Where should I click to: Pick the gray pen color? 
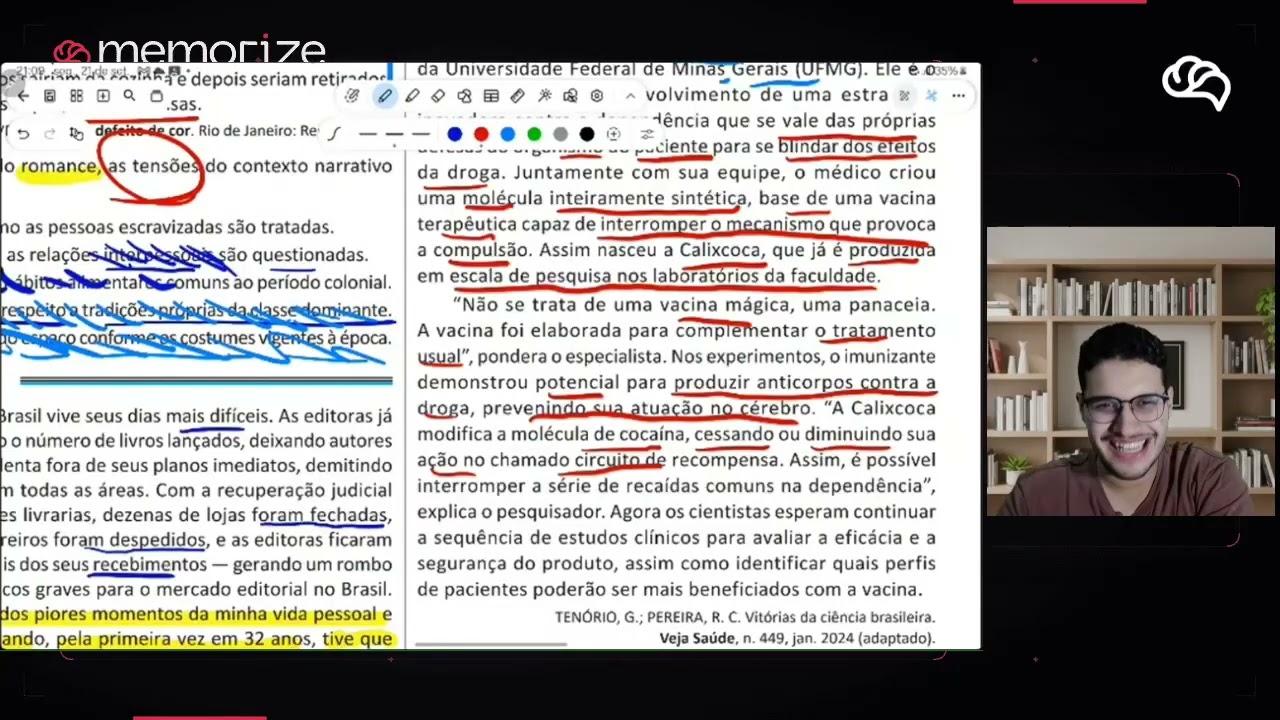tap(560, 134)
